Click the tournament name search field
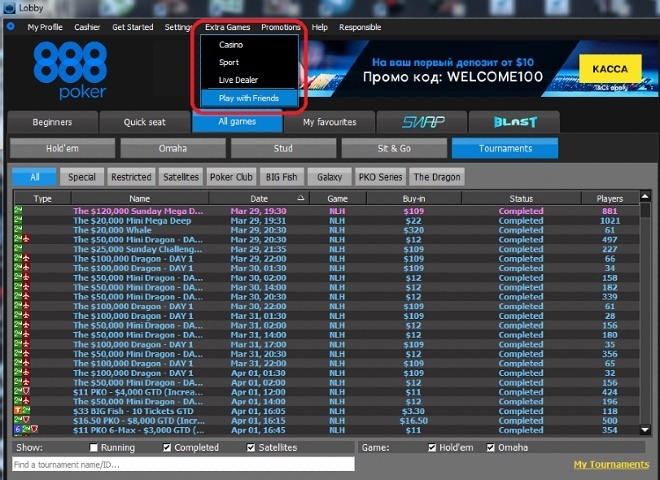This screenshot has width=660, height=480. 182,465
